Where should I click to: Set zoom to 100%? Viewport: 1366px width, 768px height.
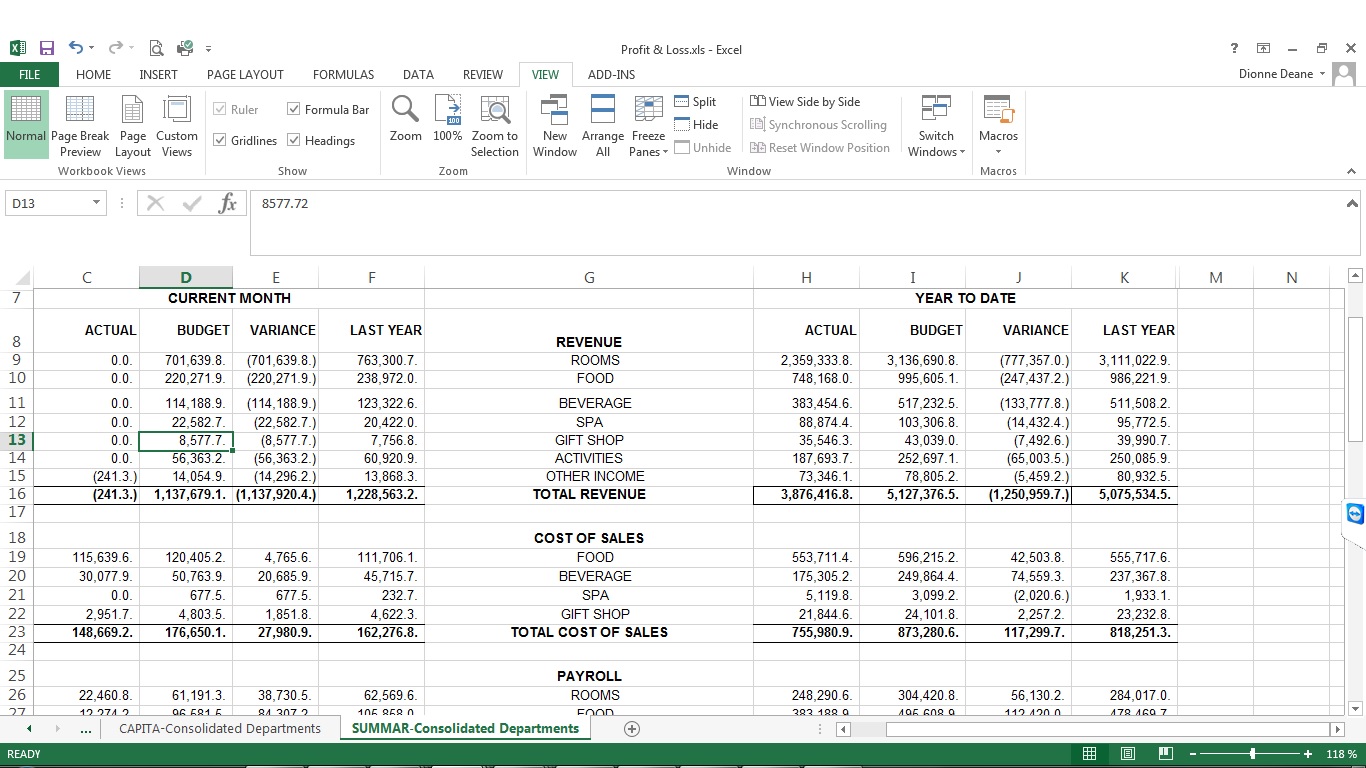click(447, 109)
